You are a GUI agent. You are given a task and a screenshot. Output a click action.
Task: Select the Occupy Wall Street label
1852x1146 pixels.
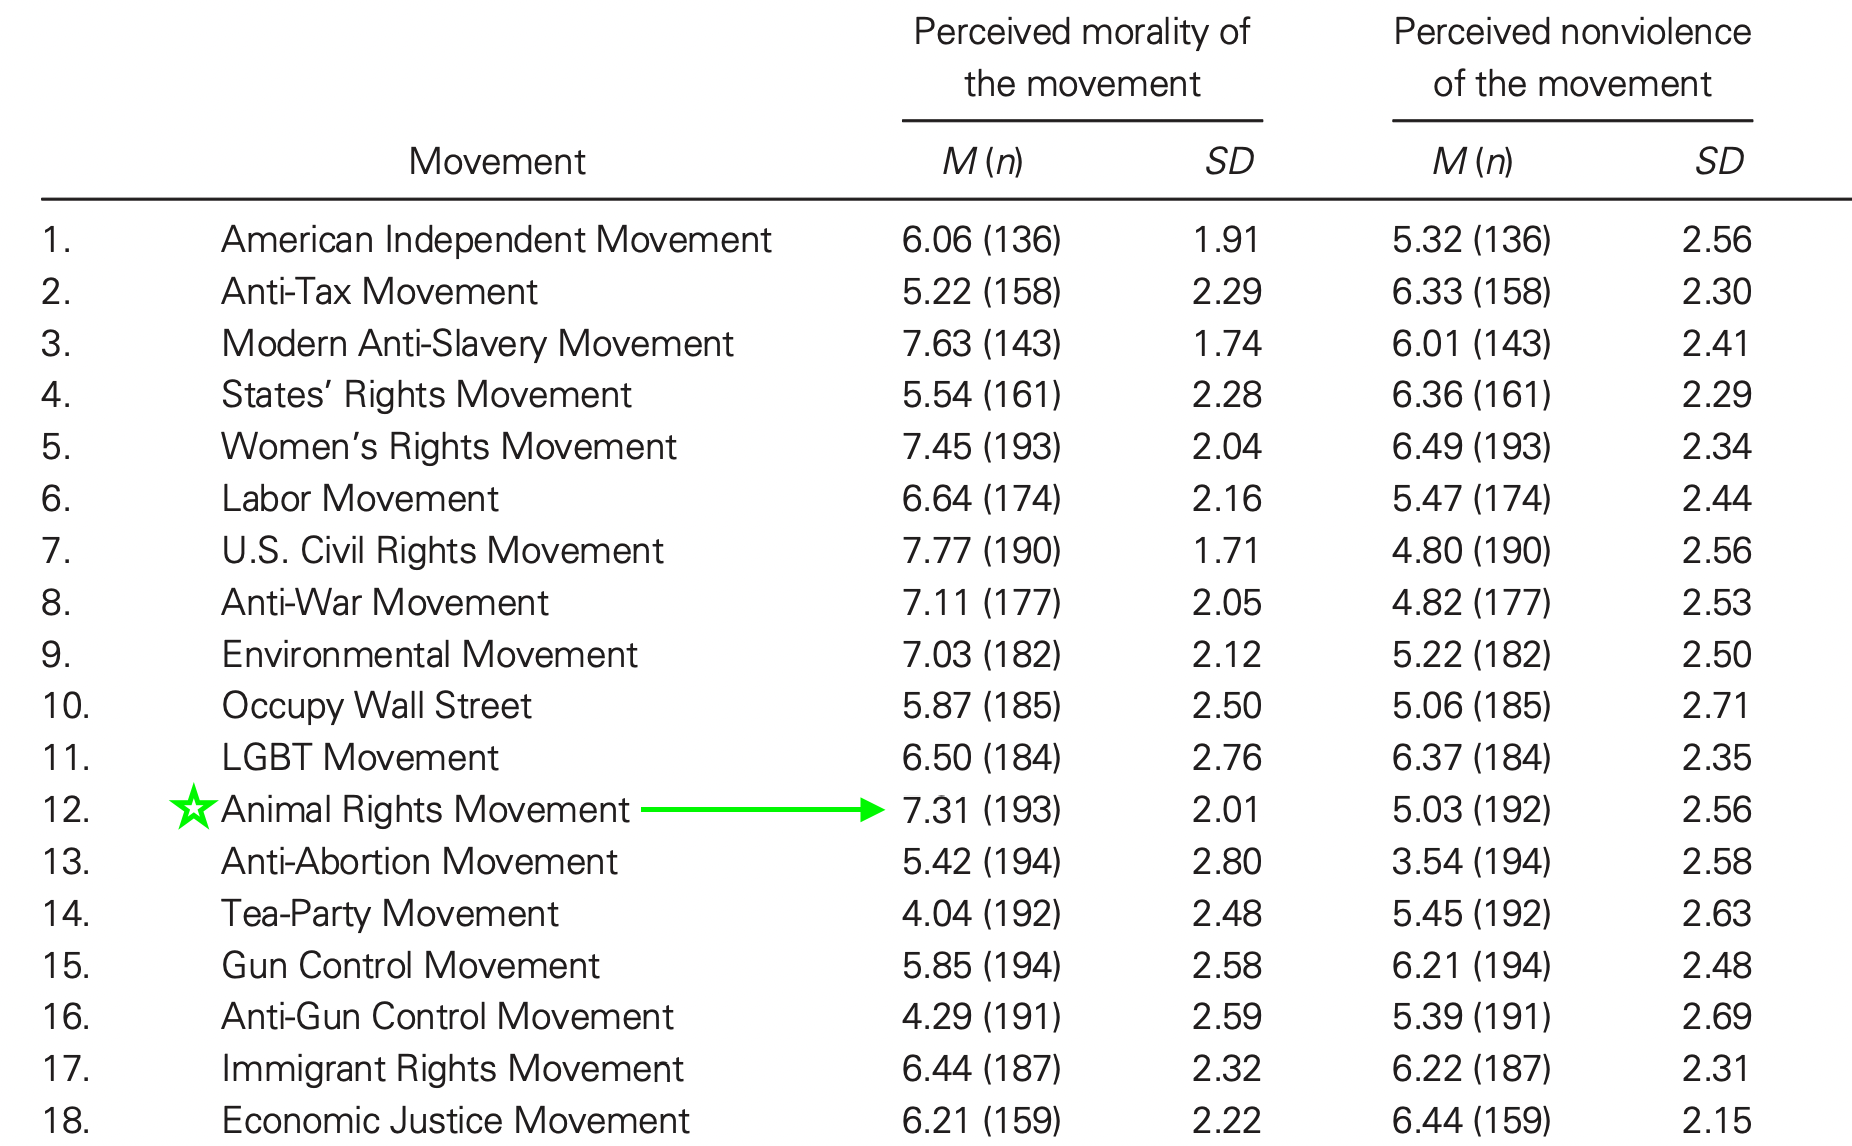coord(376,706)
